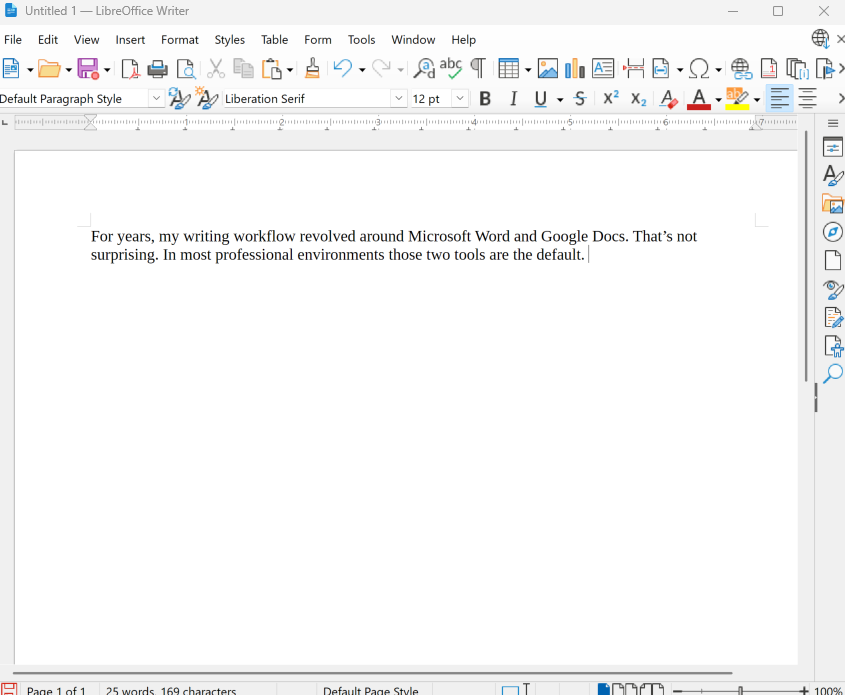
Task: Open the highlighting color dropdown arrow
Action: pyautogui.click(x=757, y=100)
